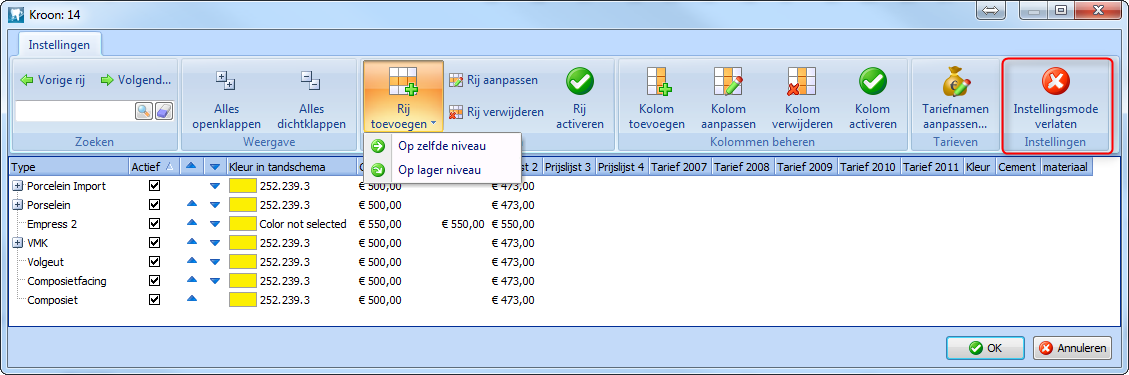Screen dimensions: 1129x375
Task: Activate row with Rij activeren
Action: [x=580, y=98]
